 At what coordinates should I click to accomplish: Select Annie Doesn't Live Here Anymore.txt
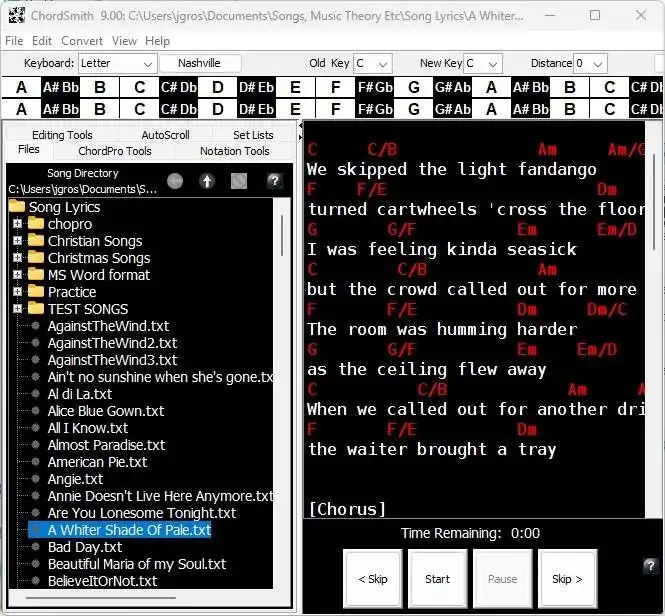point(160,496)
